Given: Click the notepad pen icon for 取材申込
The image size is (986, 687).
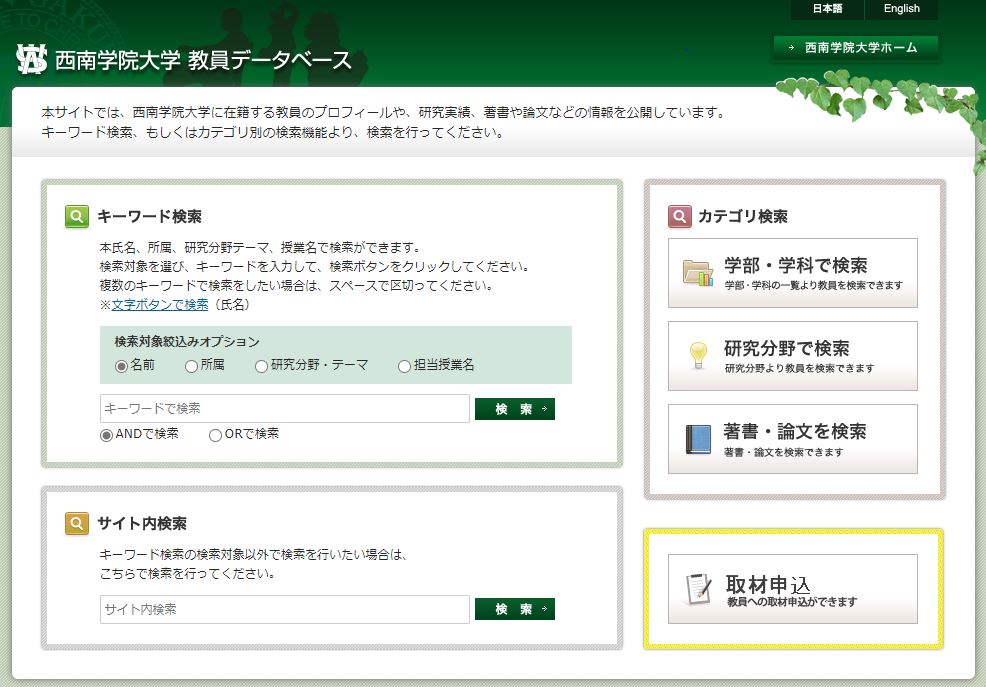Looking at the screenshot, I should pos(698,589).
